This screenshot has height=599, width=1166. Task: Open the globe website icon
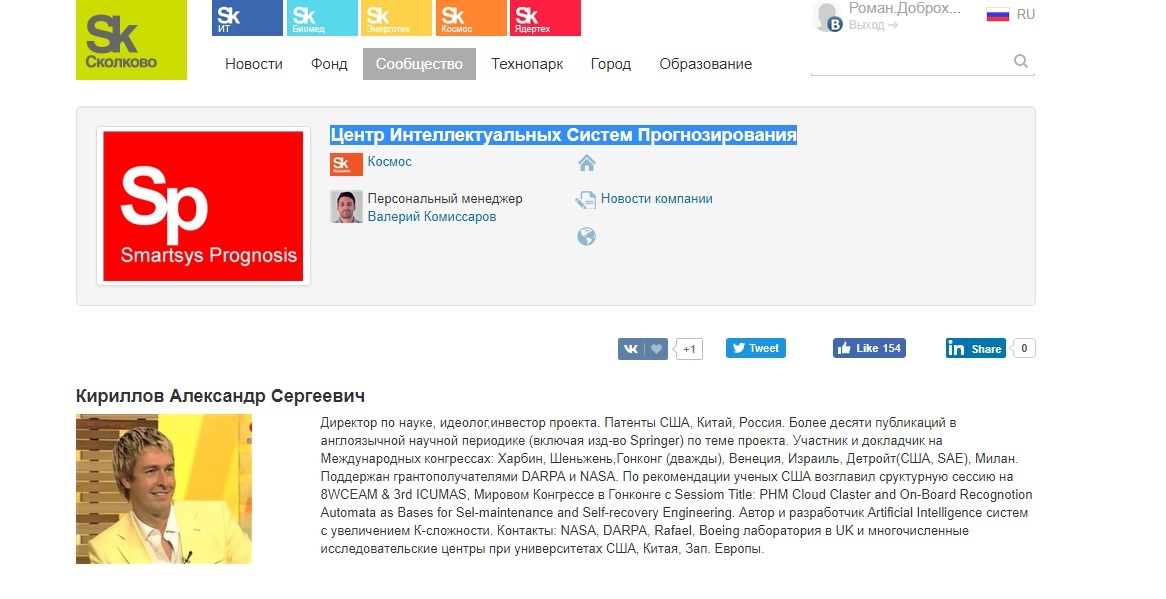click(x=586, y=236)
